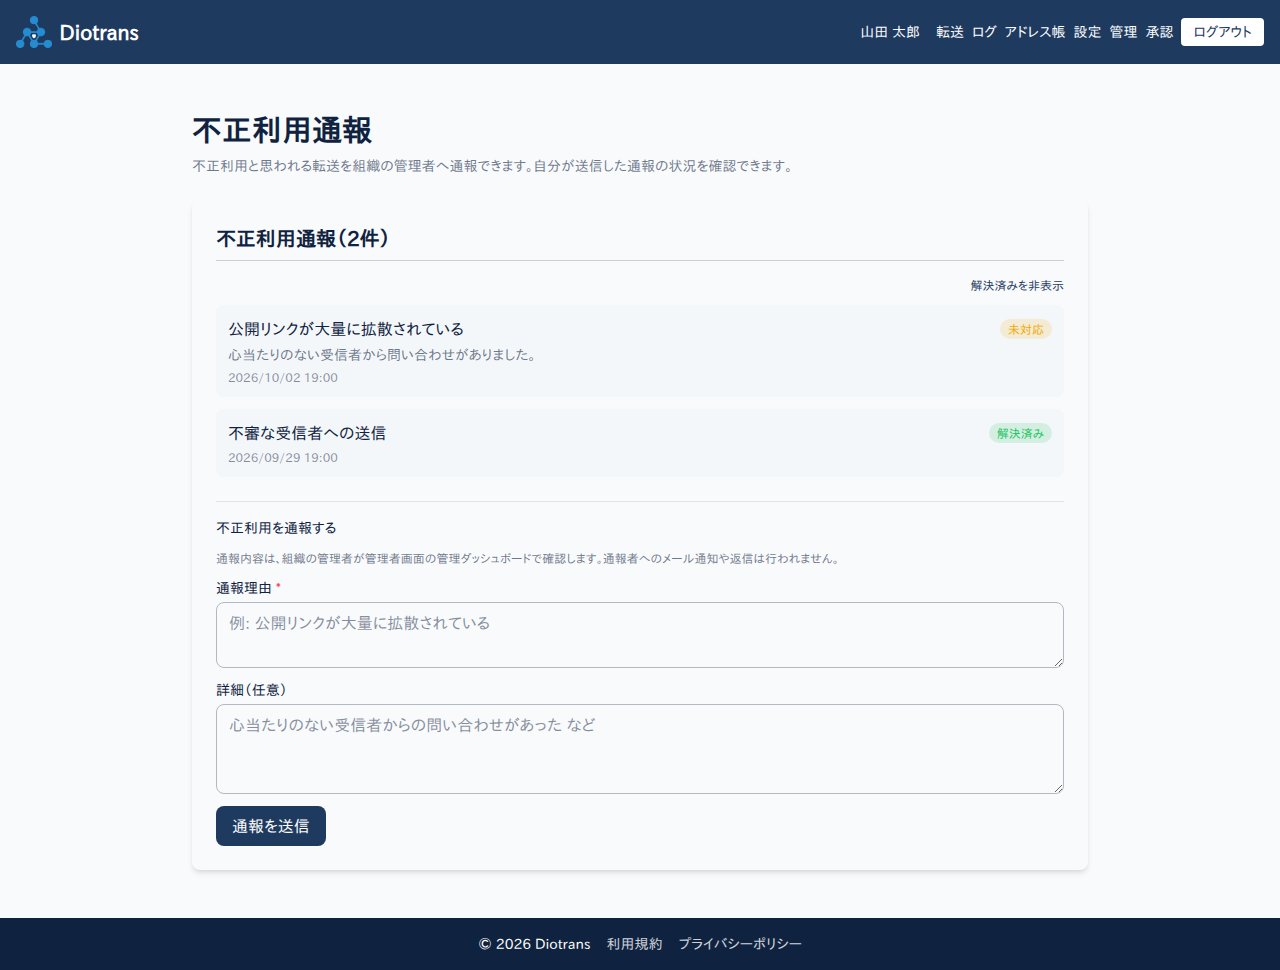The width and height of the screenshot is (1280, 970).
Task: Click the 不正利用通報（2件） section title
Action: tap(303, 238)
